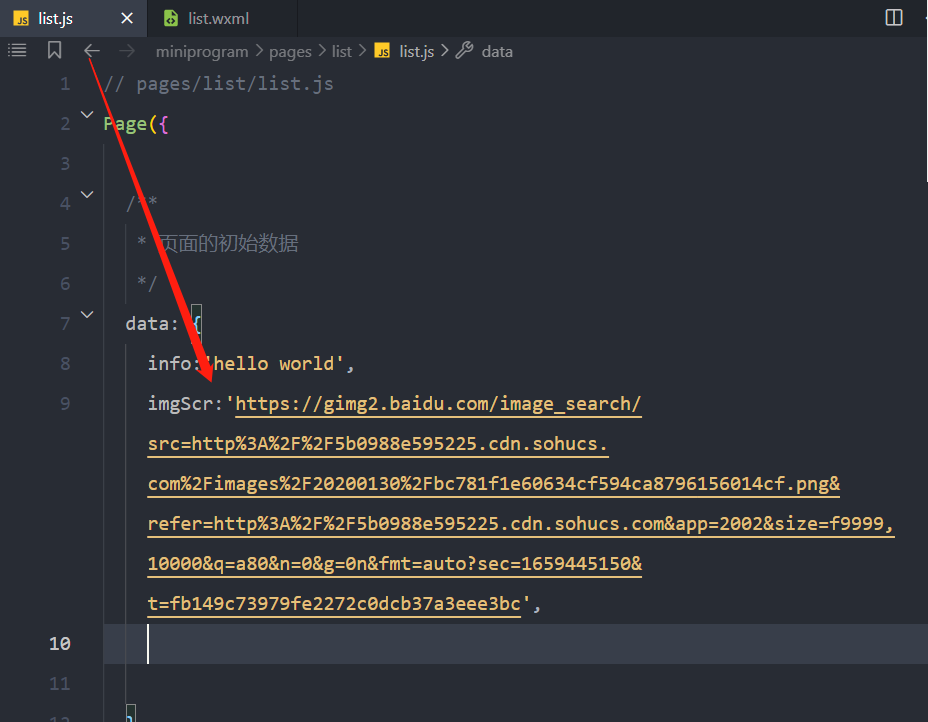Click the wxml icon on list.wxml tab
Image resolution: width=928 pixels, height=722 pixels.
click(x=171, y=18)
